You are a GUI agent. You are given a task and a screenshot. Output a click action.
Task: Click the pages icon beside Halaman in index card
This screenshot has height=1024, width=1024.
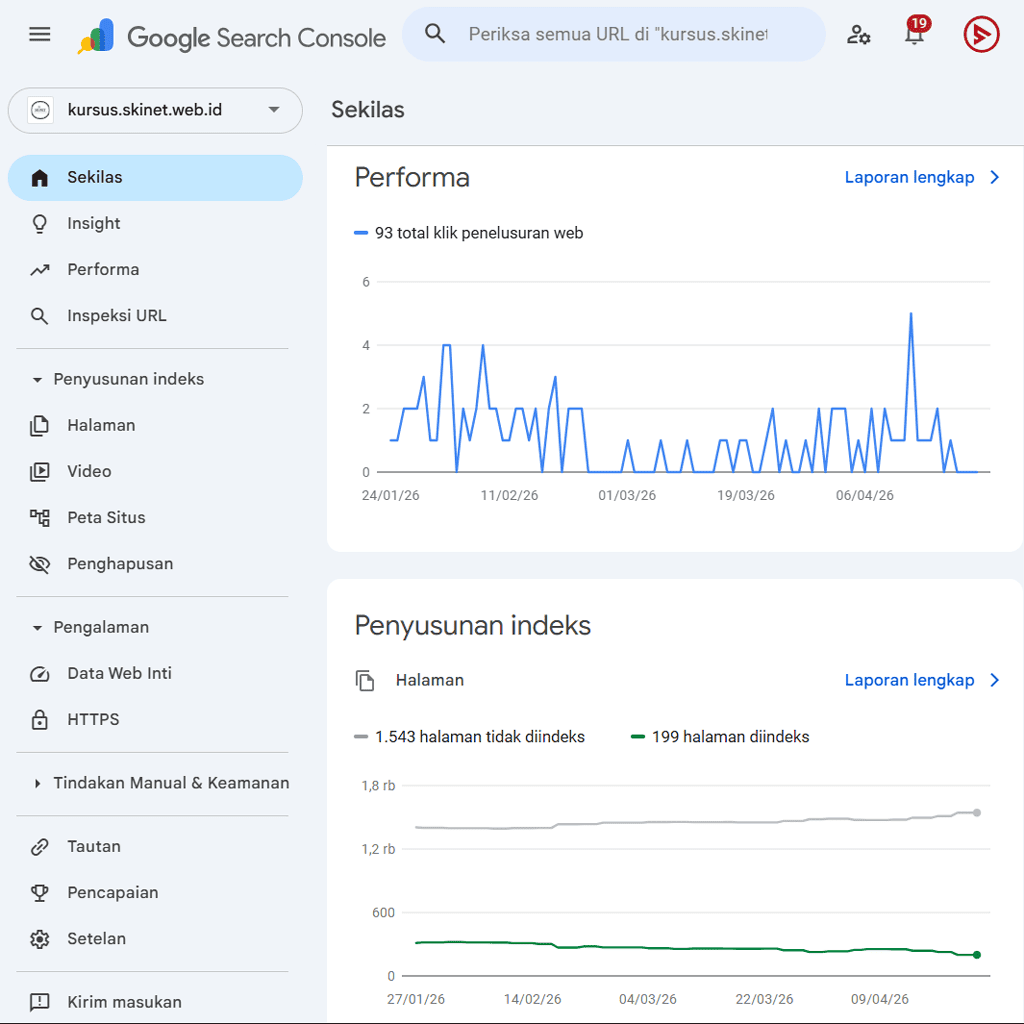click(x=365, y=680)
